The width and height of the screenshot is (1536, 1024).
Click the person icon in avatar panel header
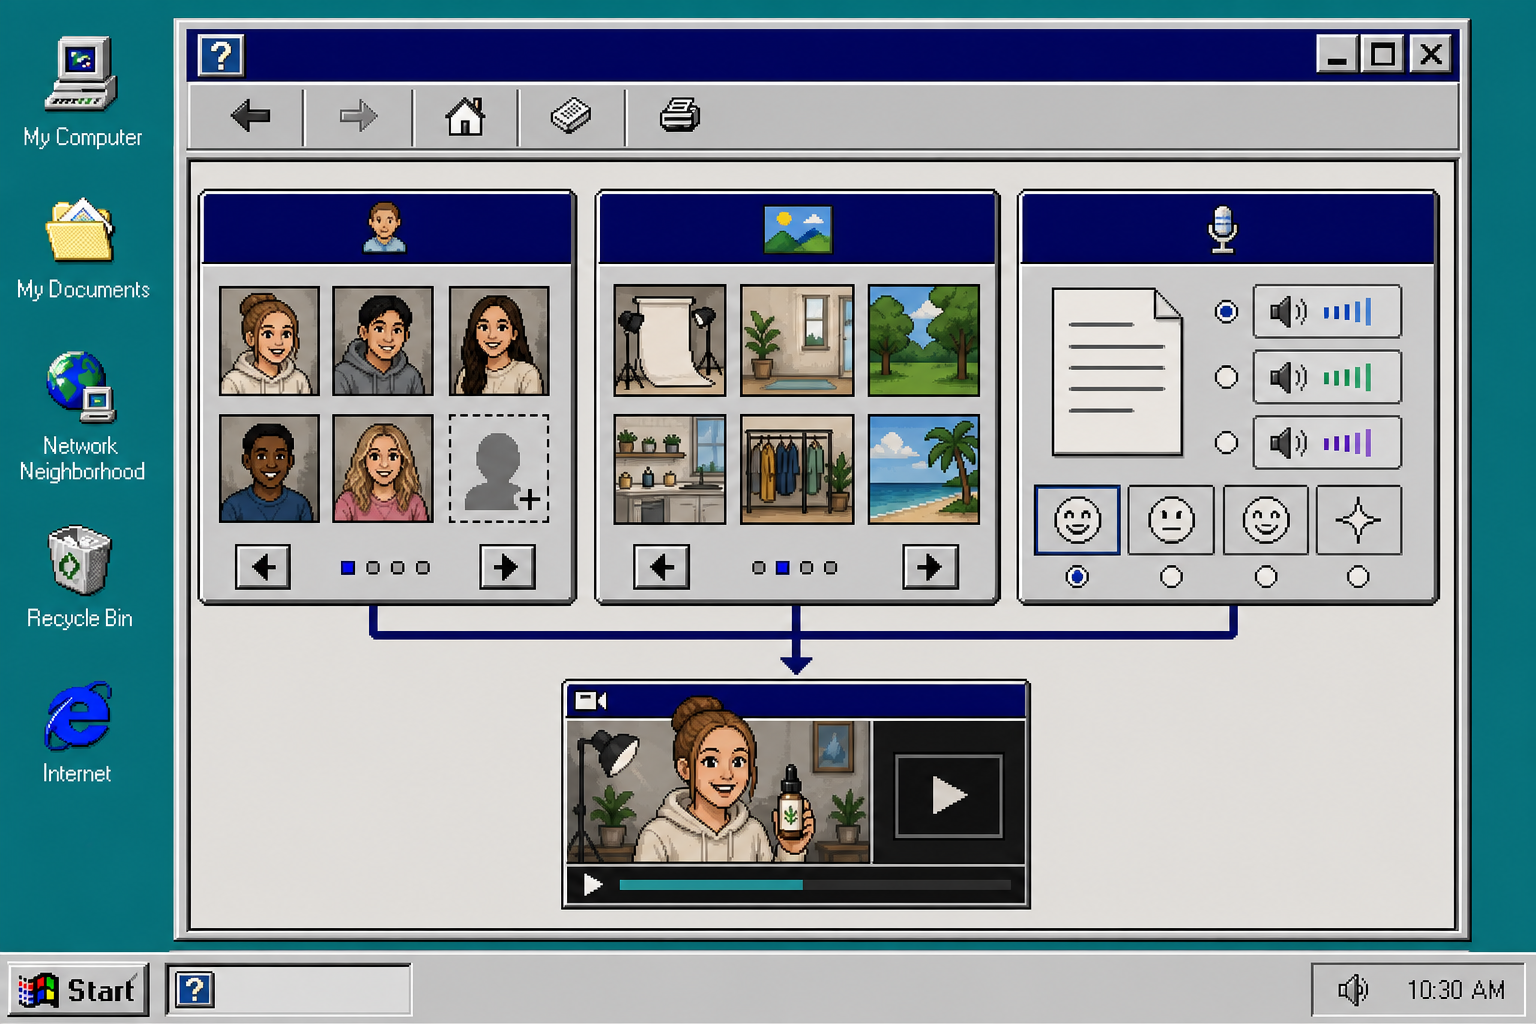tap(384, 228)
